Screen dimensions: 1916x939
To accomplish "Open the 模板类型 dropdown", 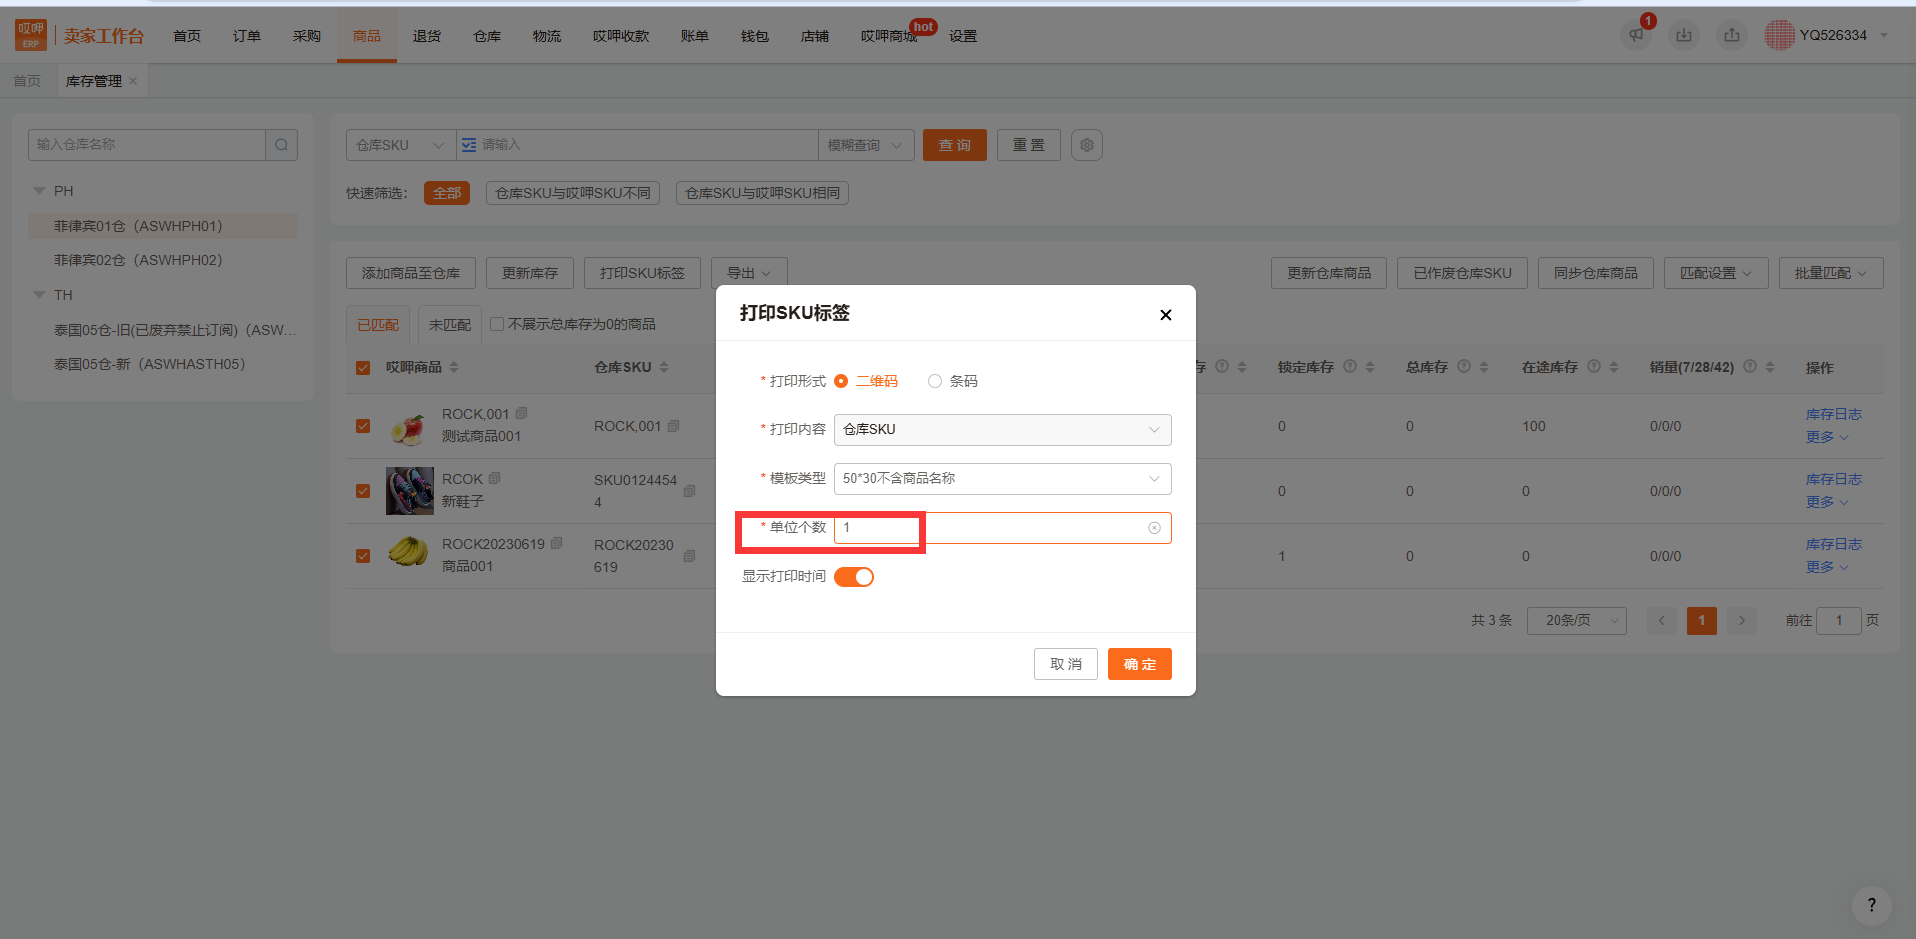I will [x=1002, y=479].
